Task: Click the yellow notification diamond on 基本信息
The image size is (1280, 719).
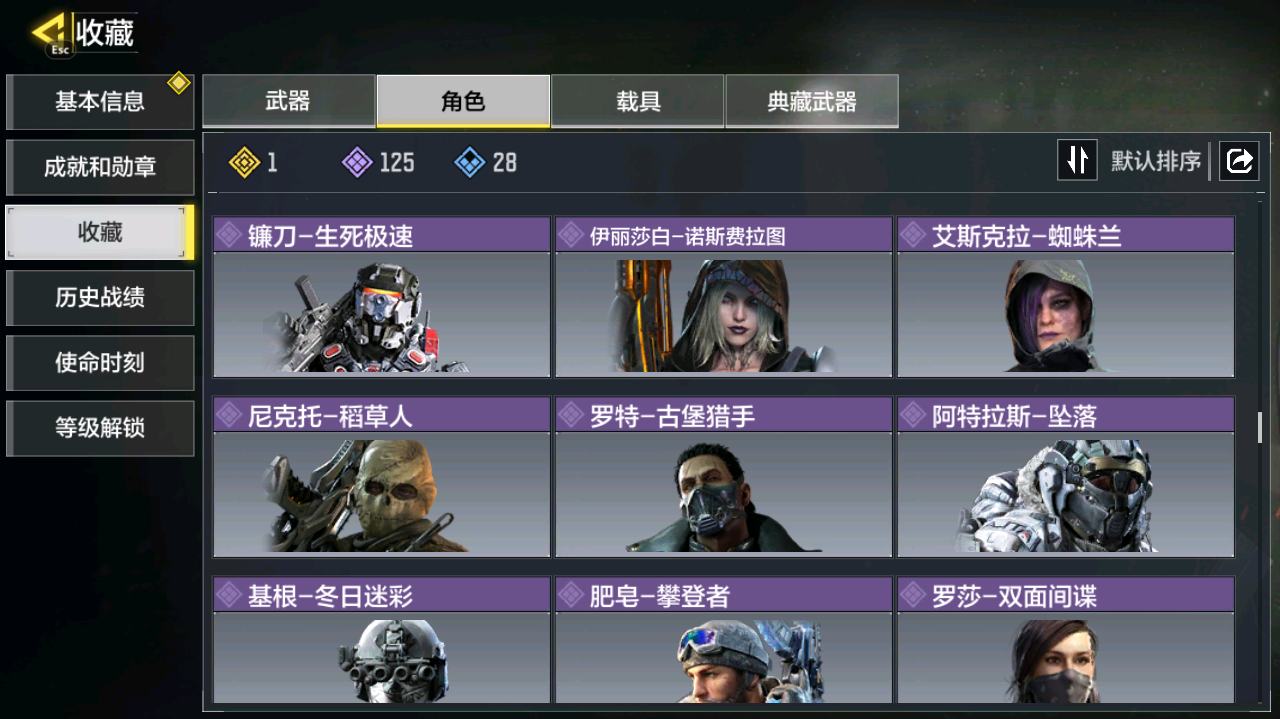Action: coord(179,83)
